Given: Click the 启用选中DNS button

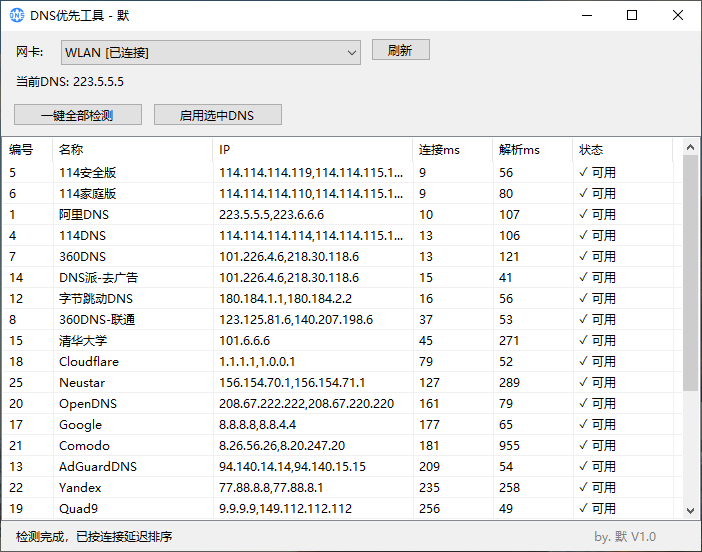Looking at the screenshot, I should [218, 115].
